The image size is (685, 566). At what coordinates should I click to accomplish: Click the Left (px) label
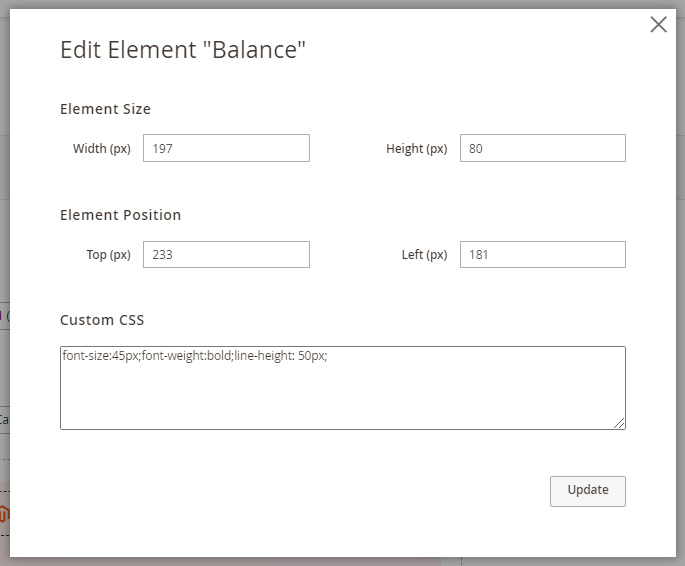pos(424,255)
